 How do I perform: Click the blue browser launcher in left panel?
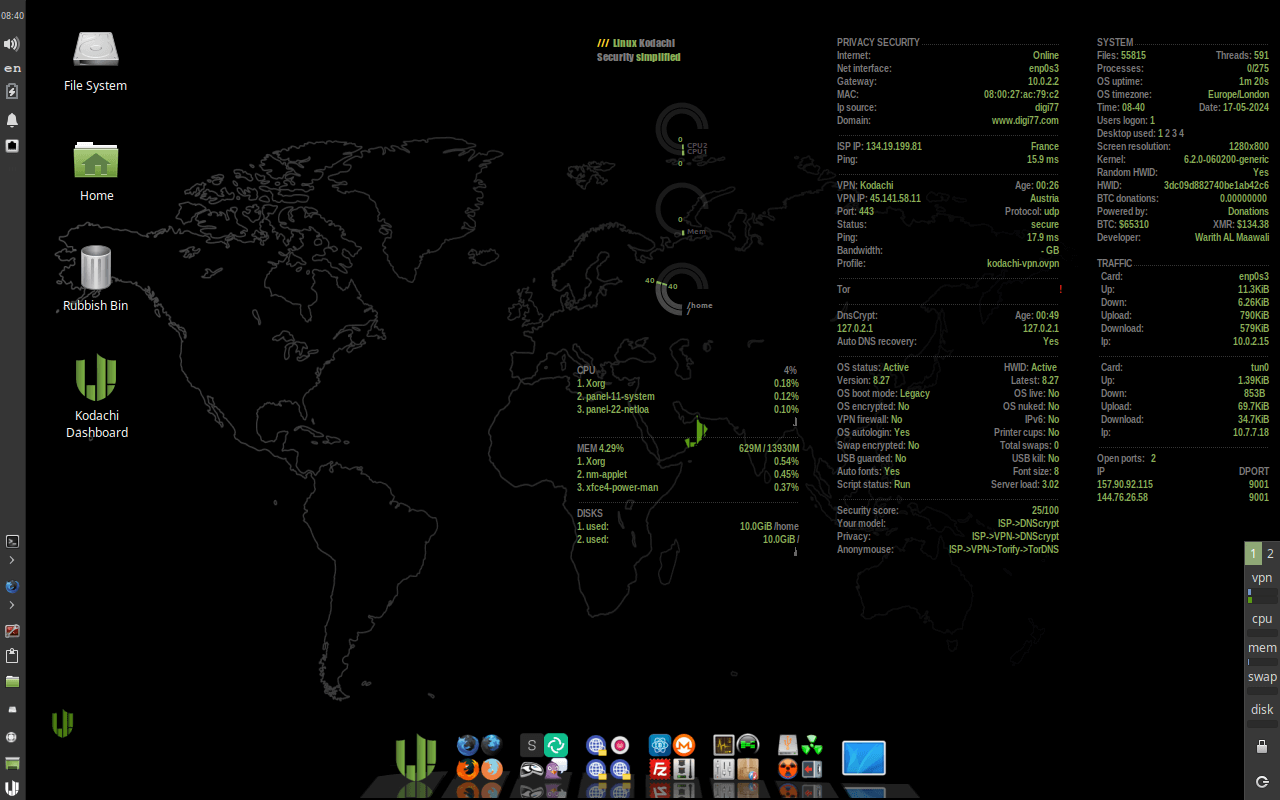point(13,586)
